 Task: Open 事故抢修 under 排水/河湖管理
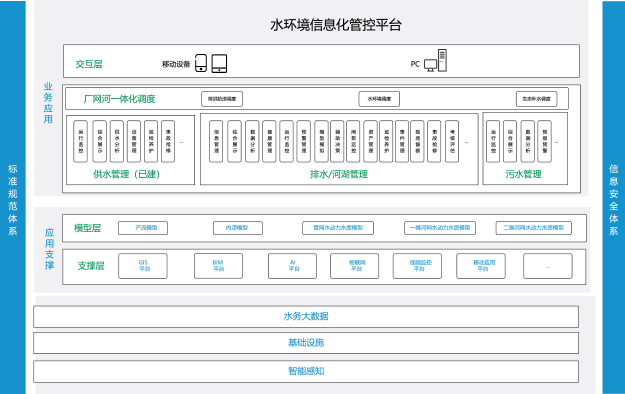(x=434, y=141)
